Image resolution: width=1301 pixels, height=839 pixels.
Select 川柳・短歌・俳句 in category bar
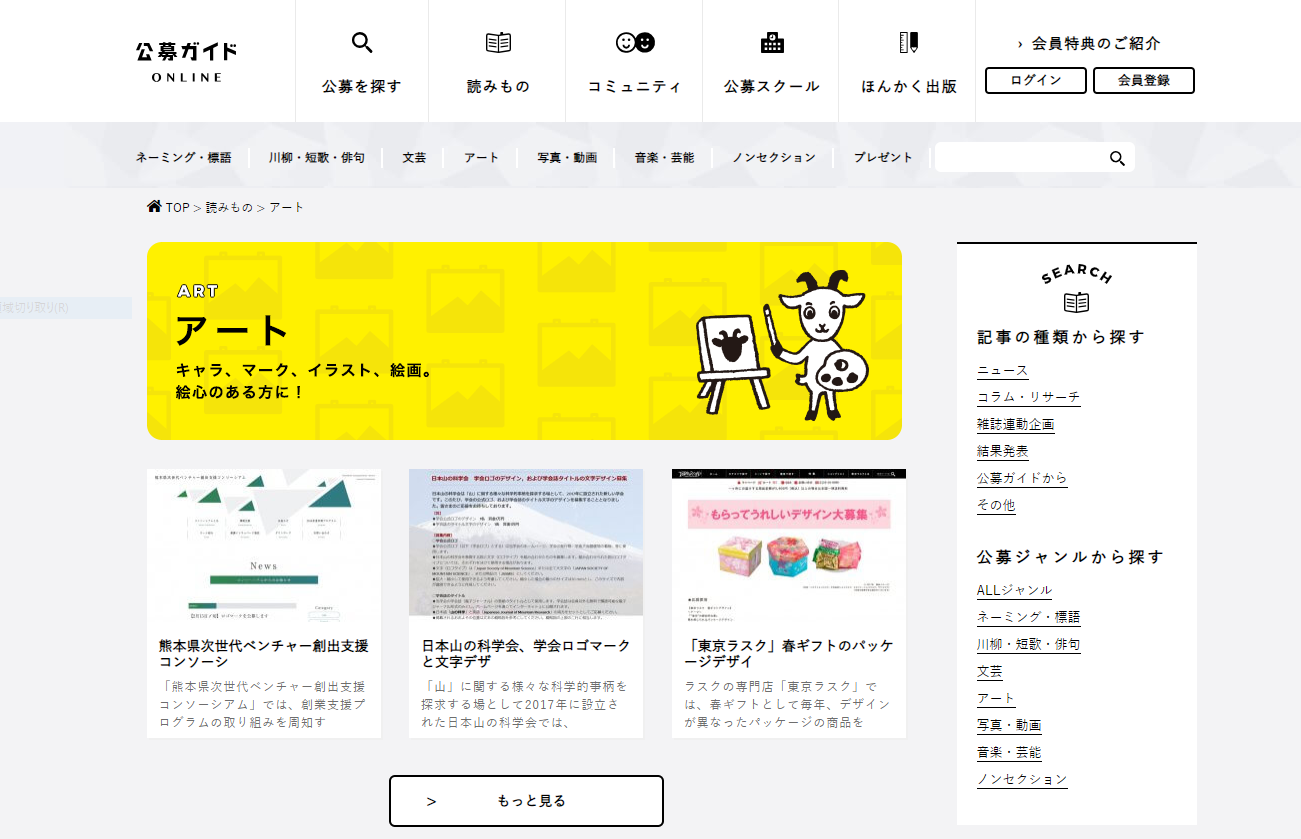[316, 158]
